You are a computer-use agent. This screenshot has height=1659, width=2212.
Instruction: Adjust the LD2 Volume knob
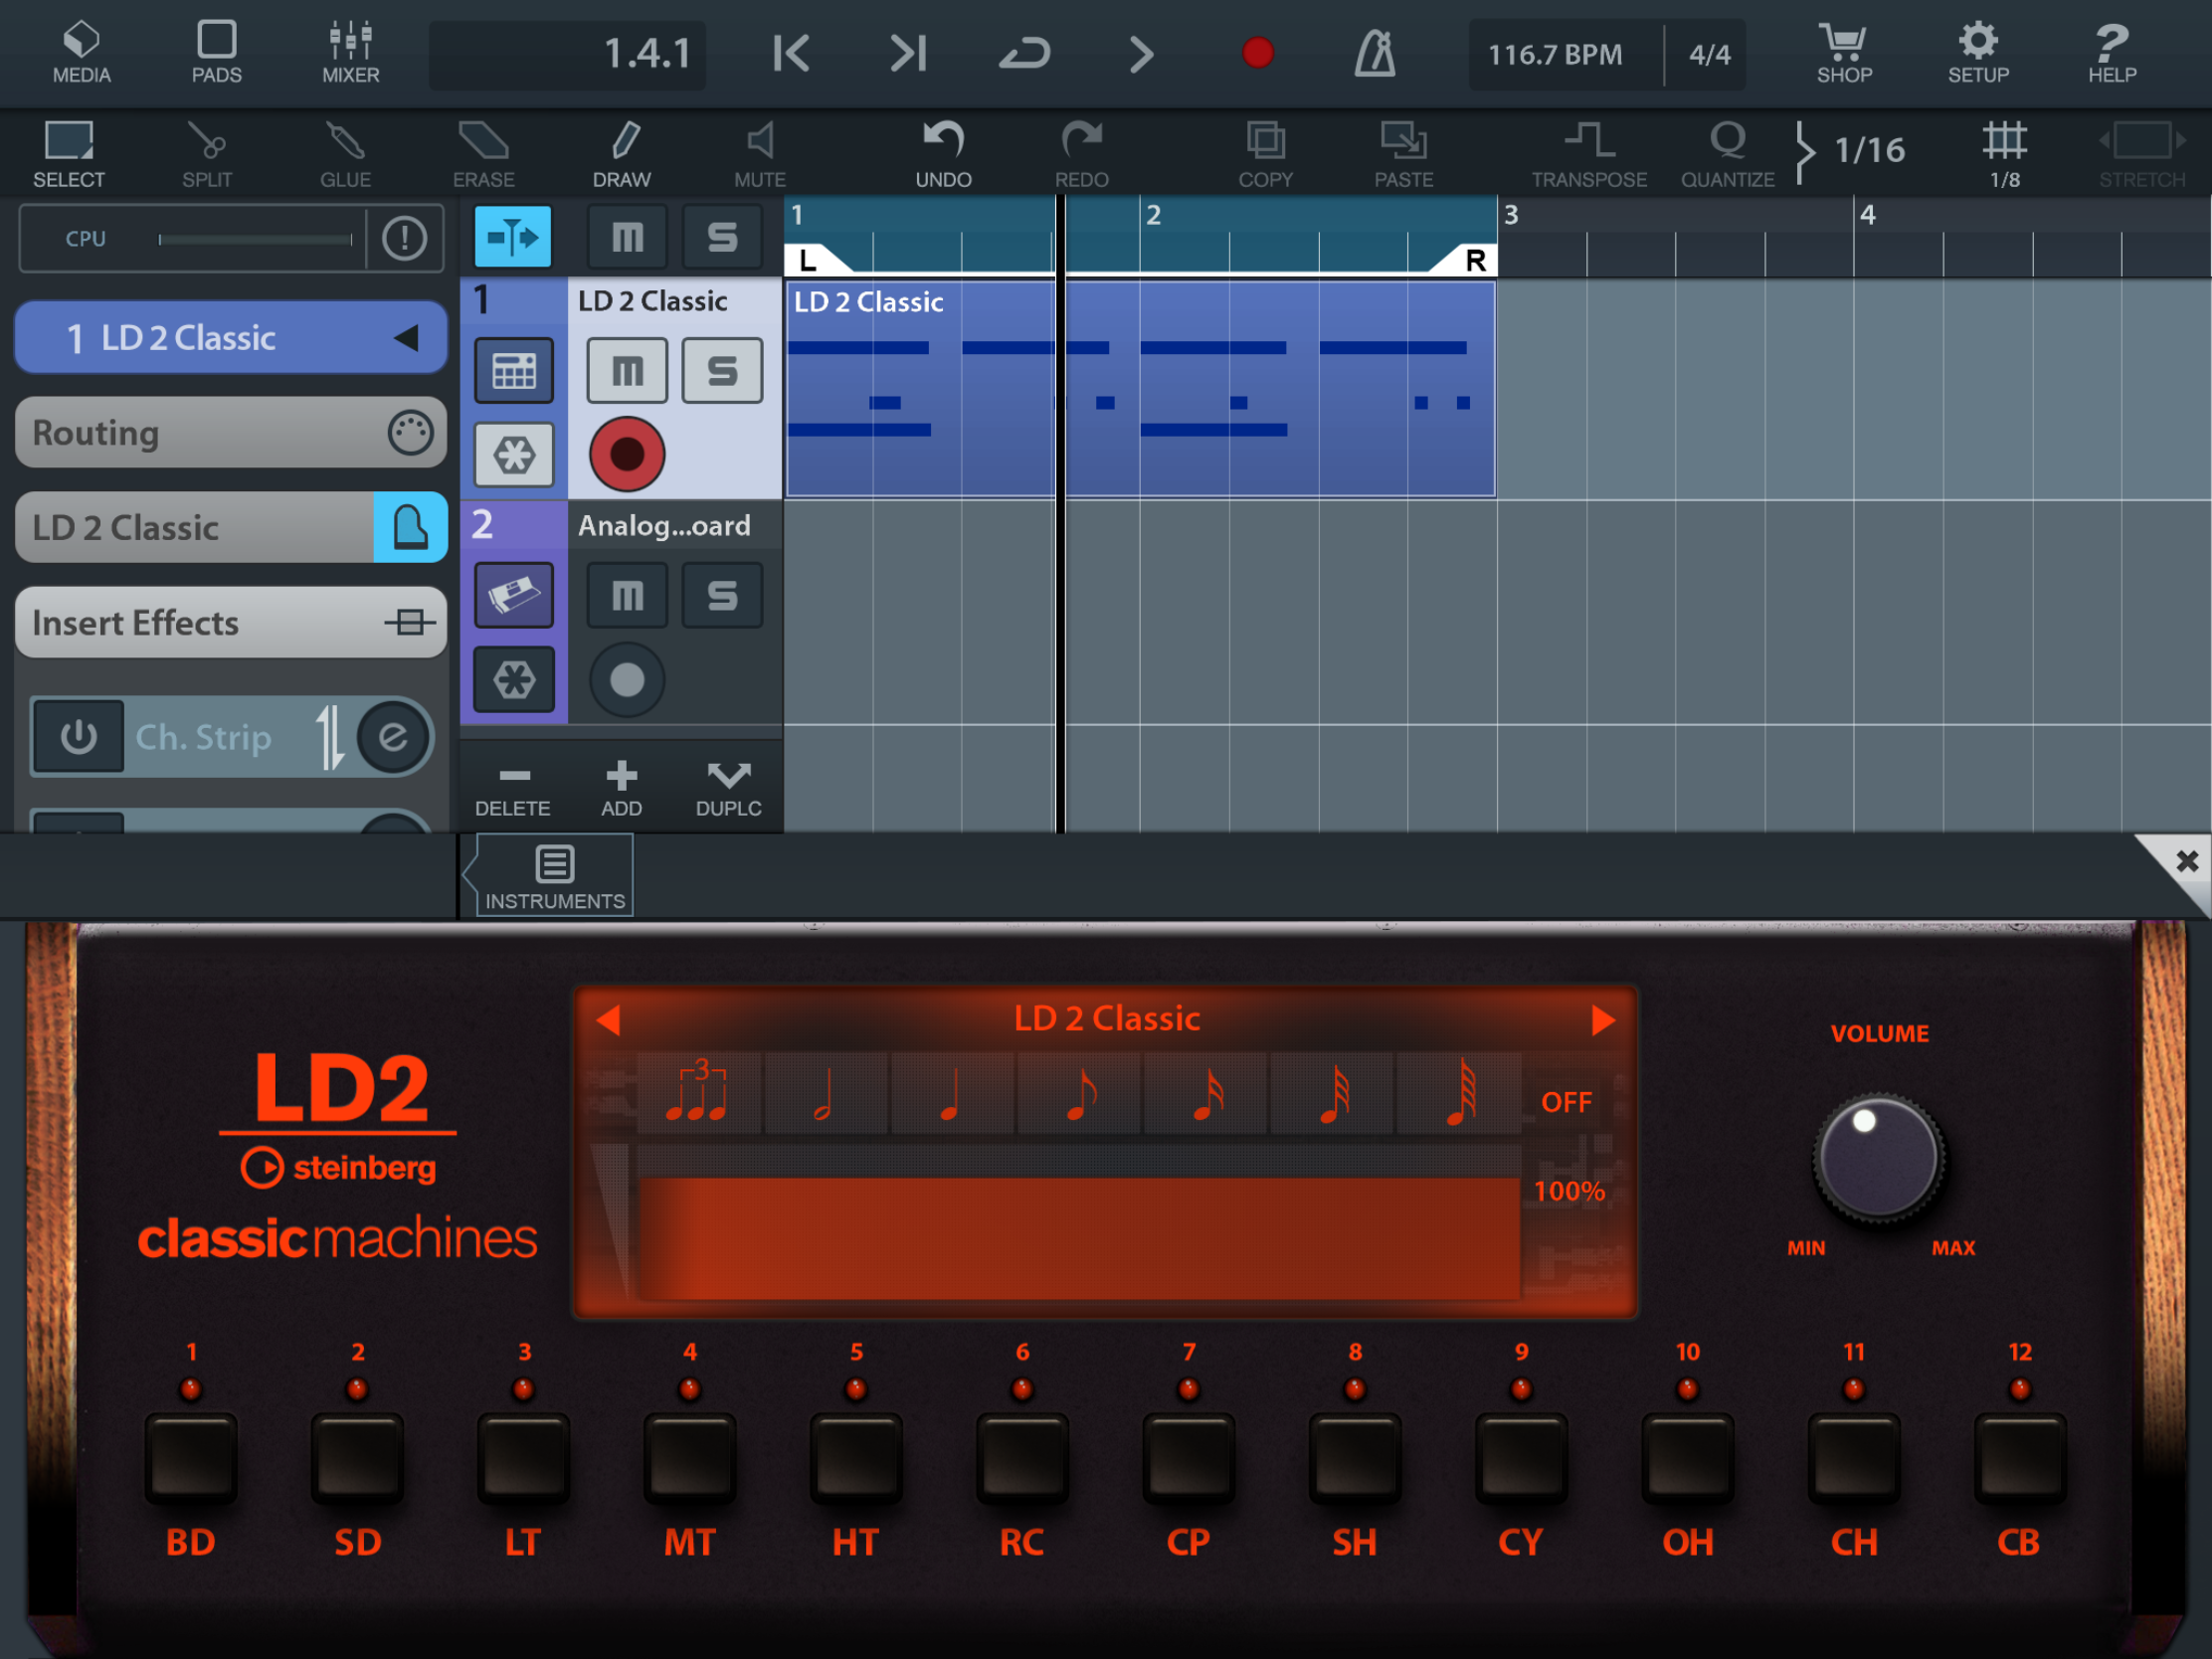(1879, 1158)
